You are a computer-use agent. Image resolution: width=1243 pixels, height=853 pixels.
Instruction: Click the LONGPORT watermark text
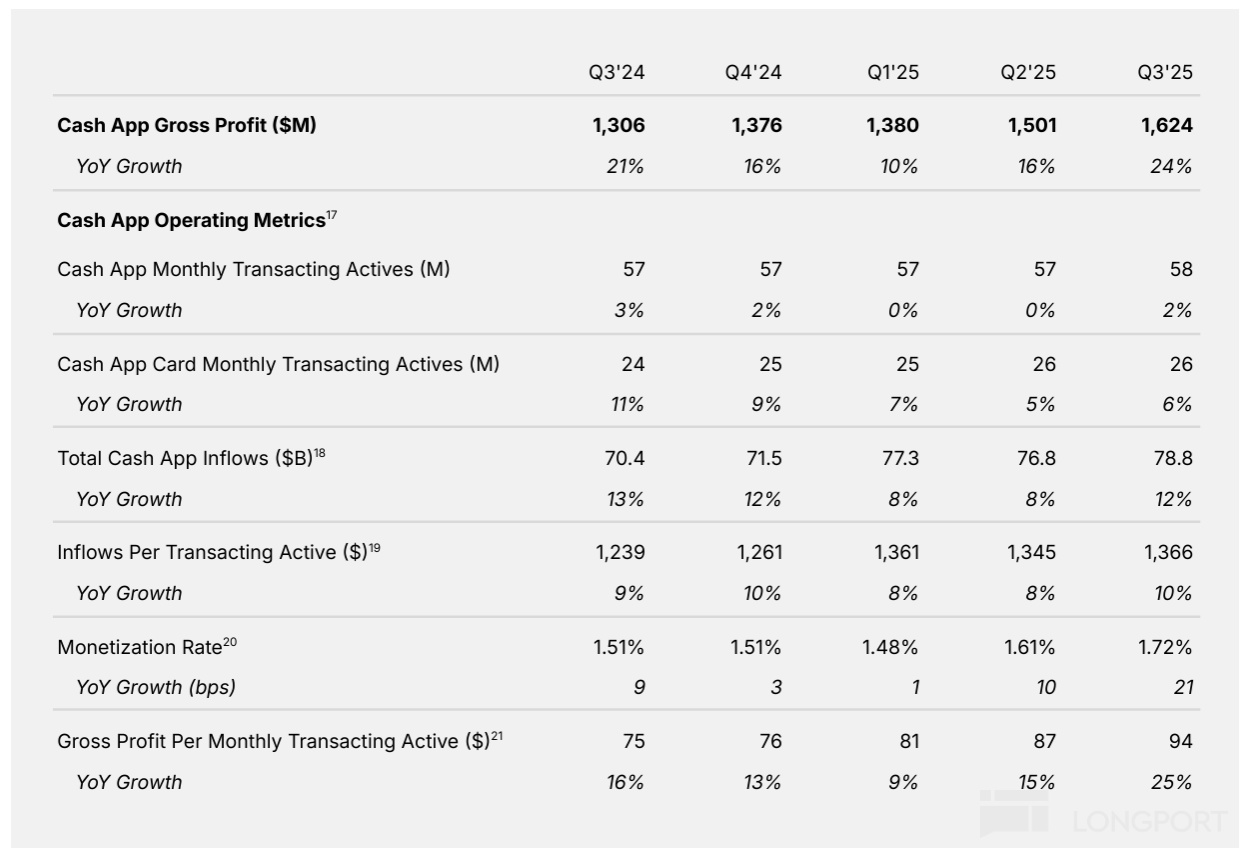tap(1149, 823)
